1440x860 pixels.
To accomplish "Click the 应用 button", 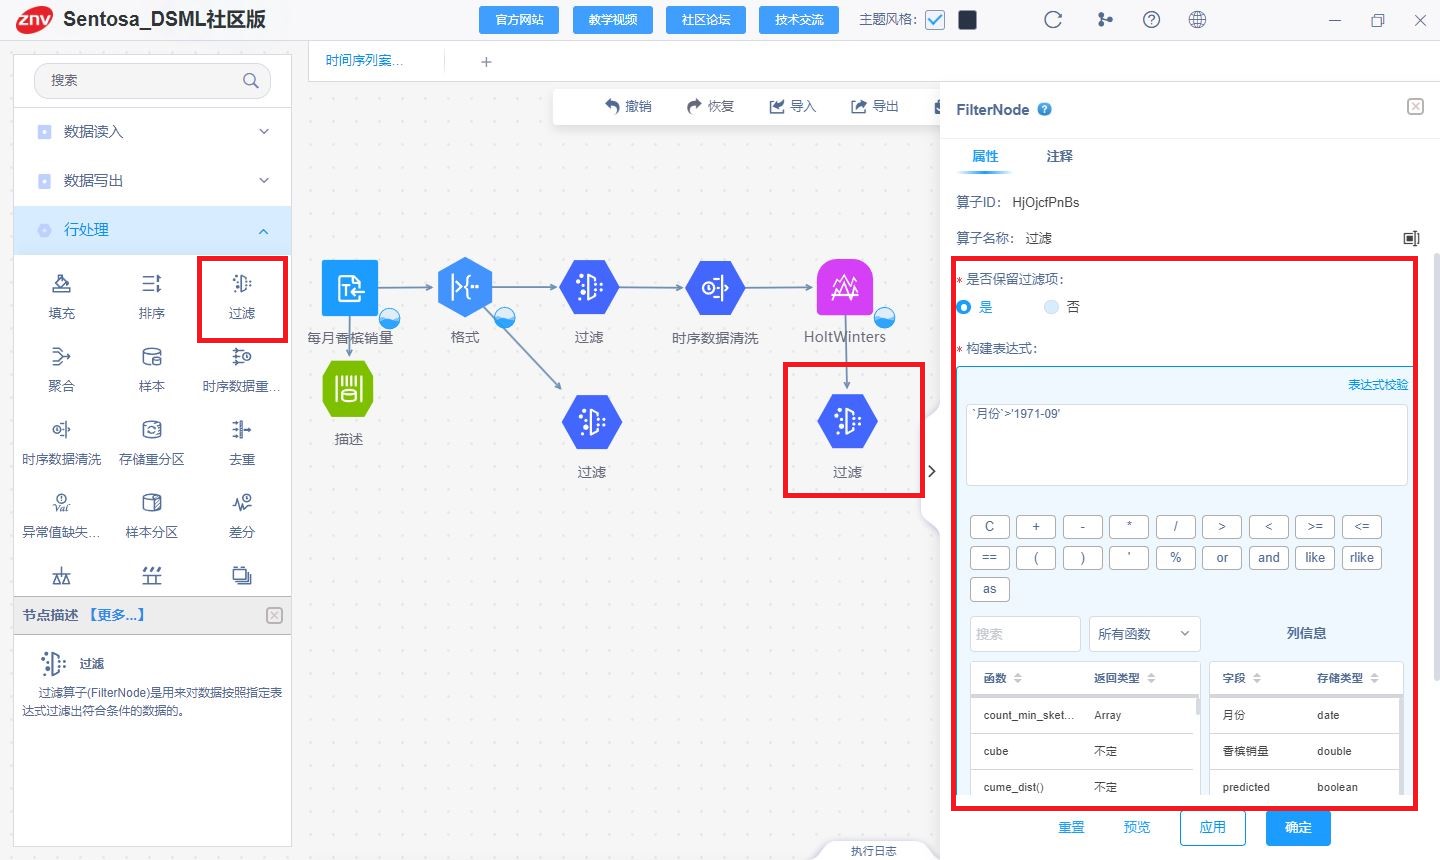I will click(x=1213, y=828).
